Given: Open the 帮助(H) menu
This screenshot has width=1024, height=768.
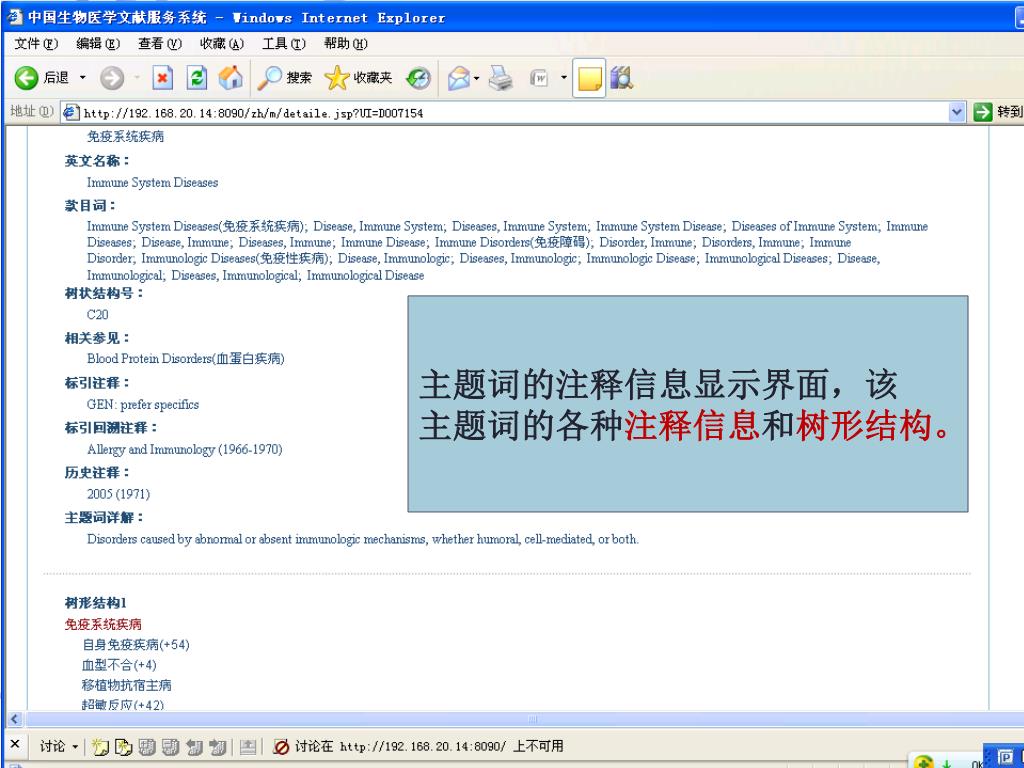Looking at the screenshot, I should pyautogui.click(x=345, y=44).
